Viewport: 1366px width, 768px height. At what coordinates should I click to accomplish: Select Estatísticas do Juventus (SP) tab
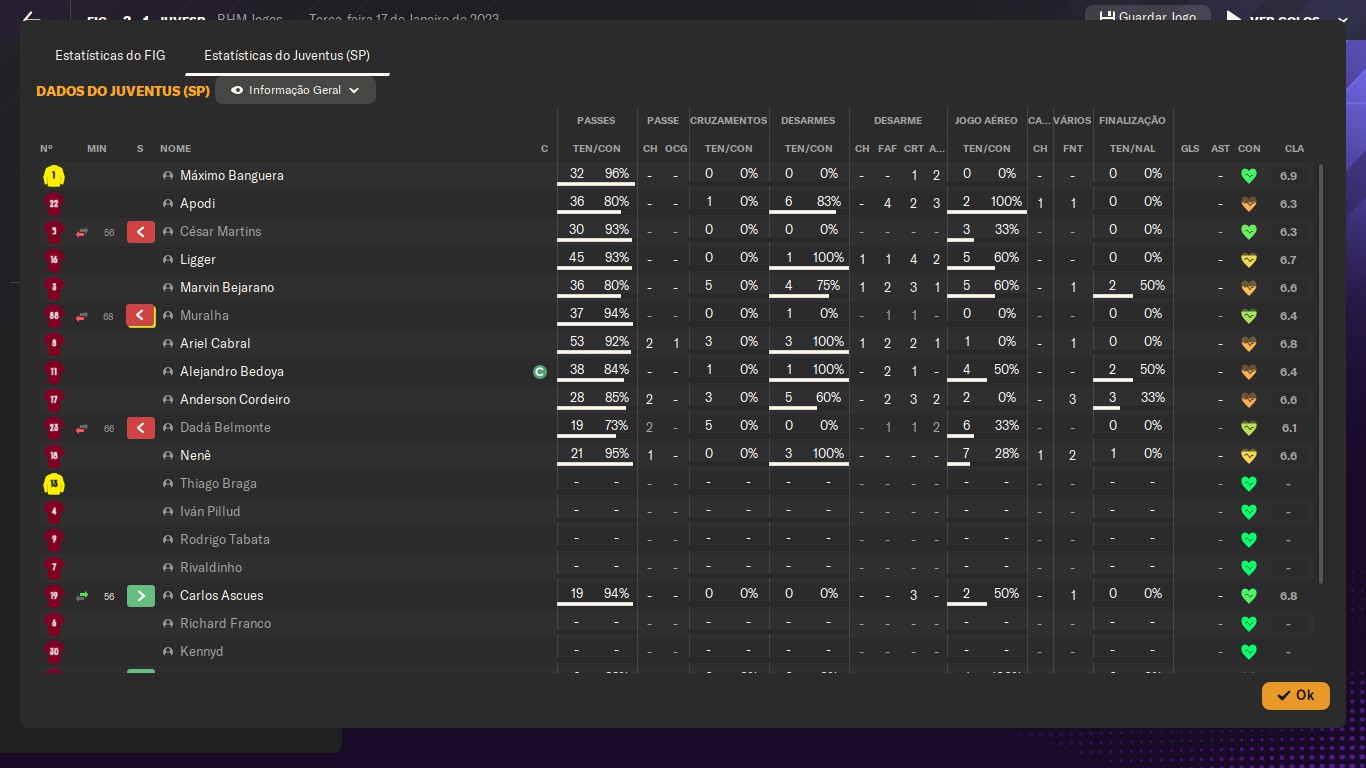click(x=287, y=56)
